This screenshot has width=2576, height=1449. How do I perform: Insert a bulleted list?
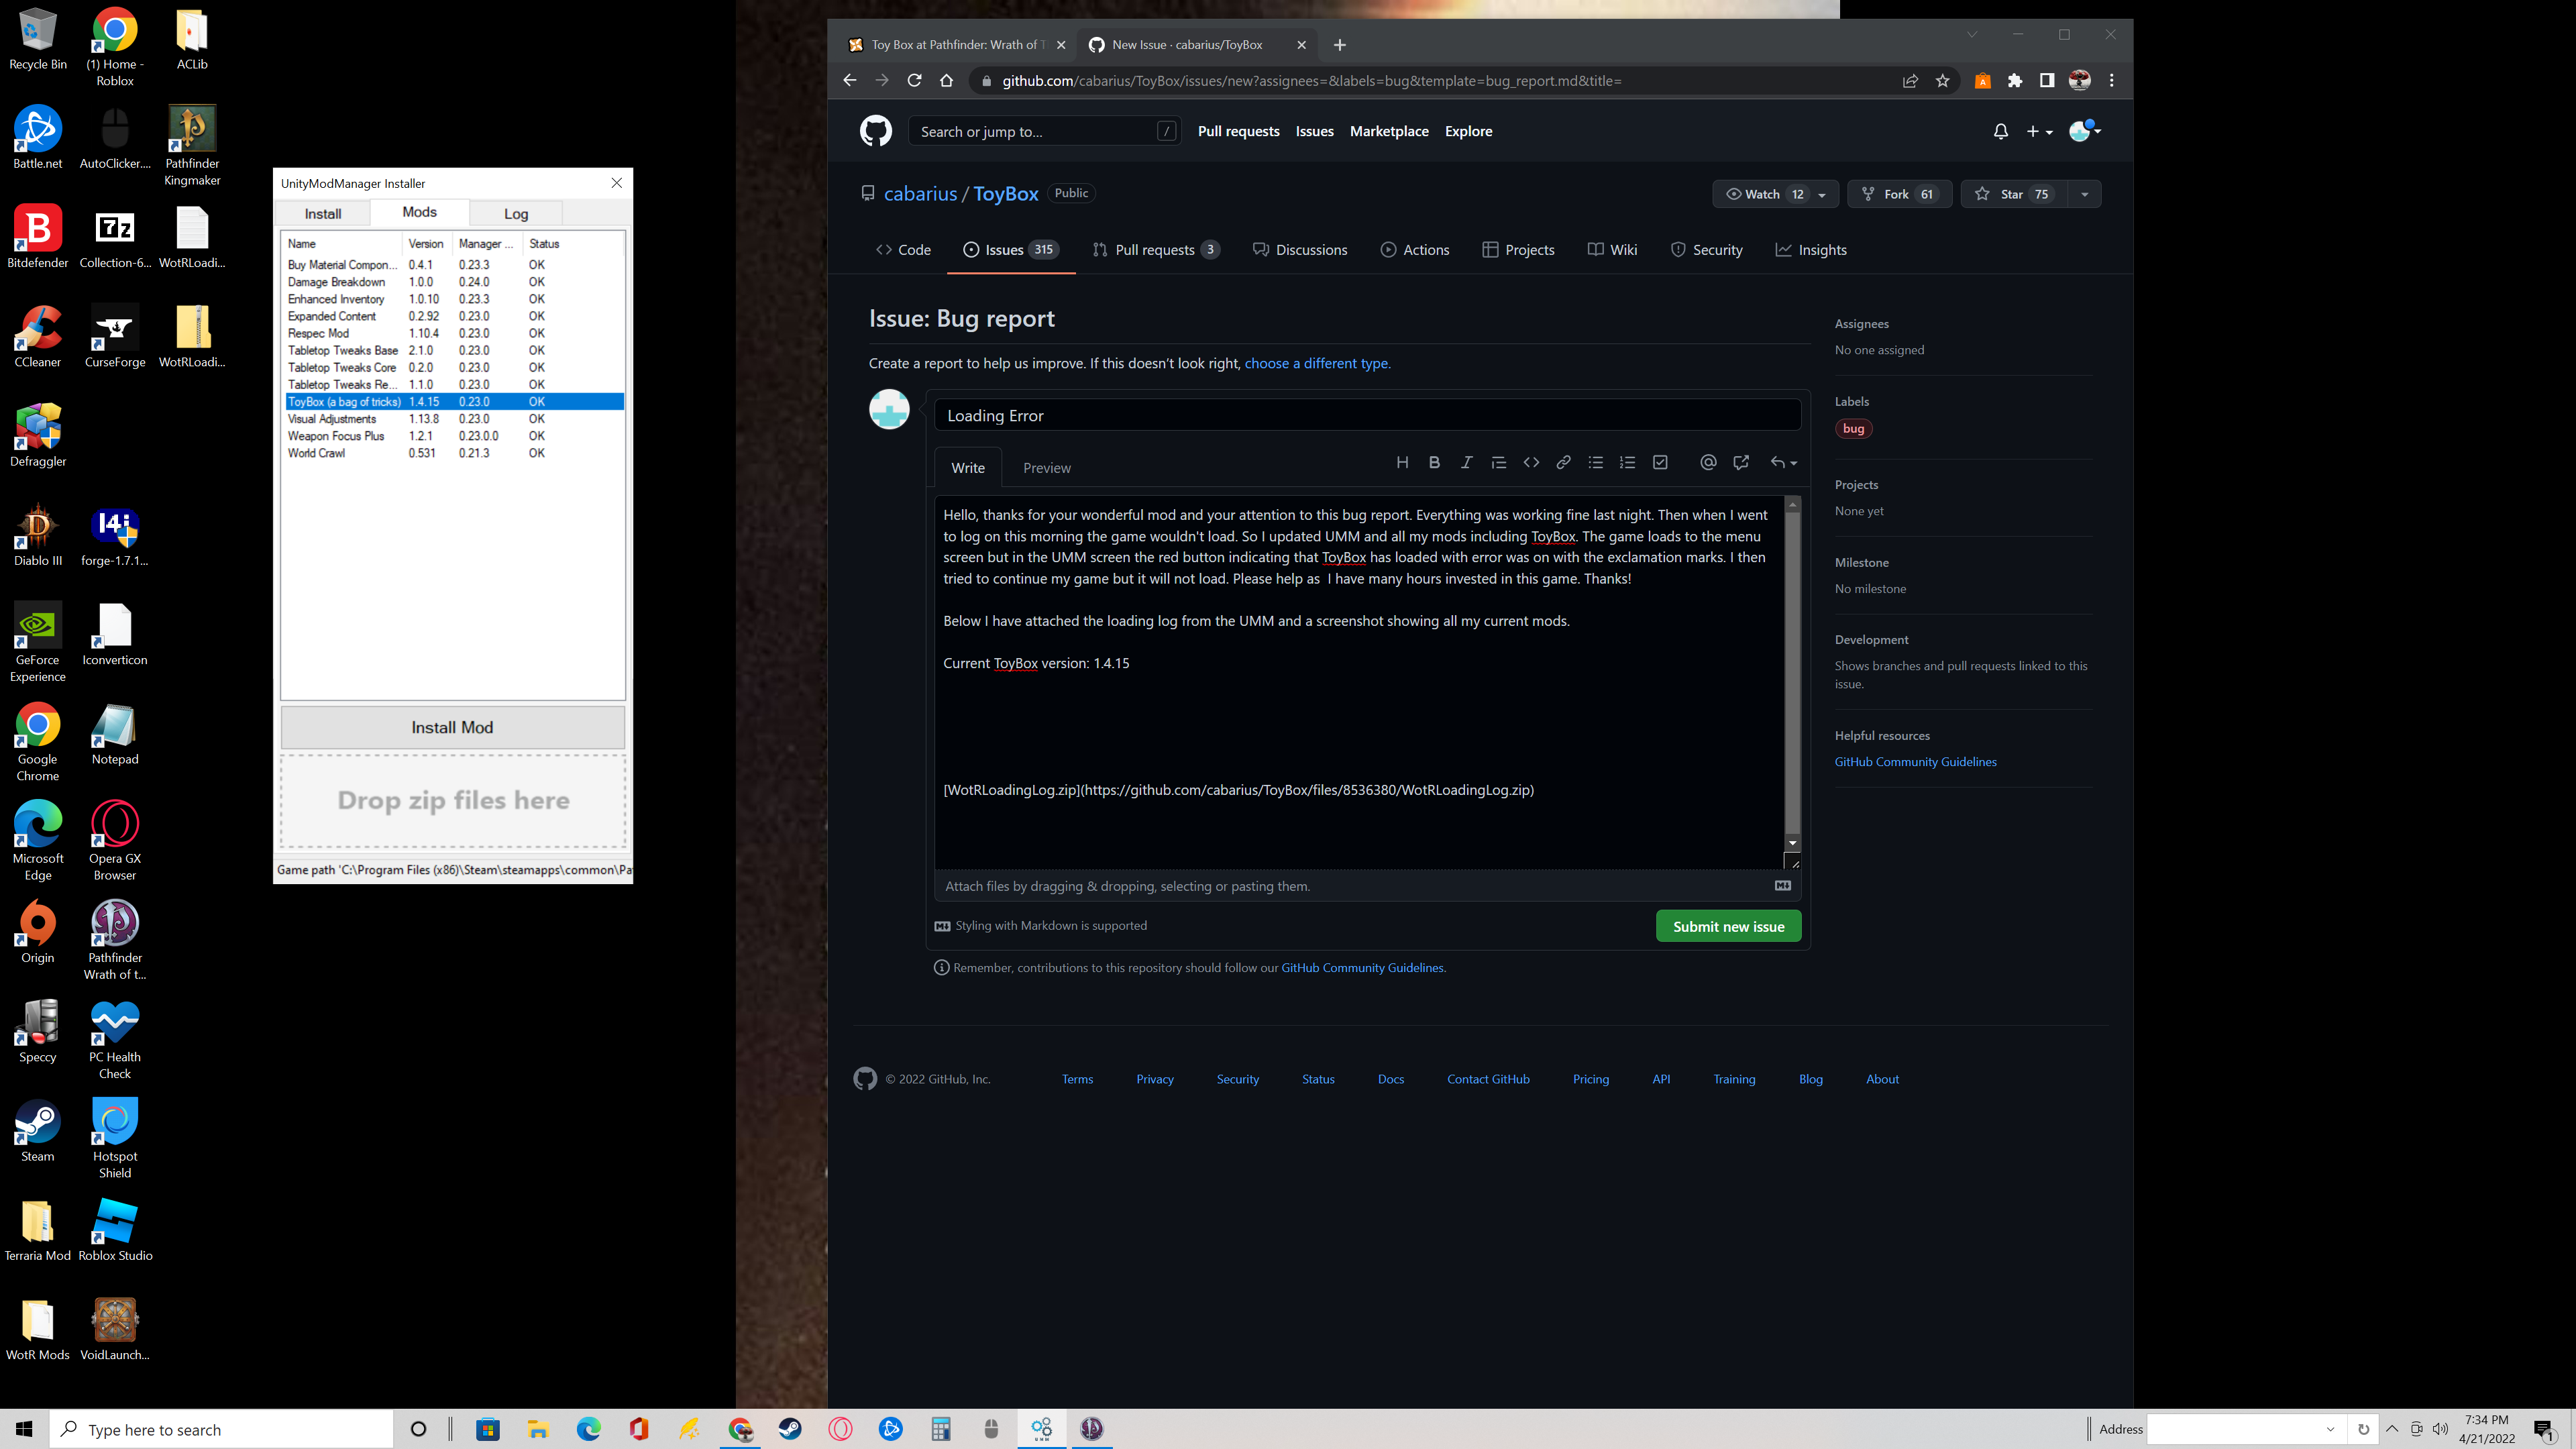click(x=1595, y=462)
